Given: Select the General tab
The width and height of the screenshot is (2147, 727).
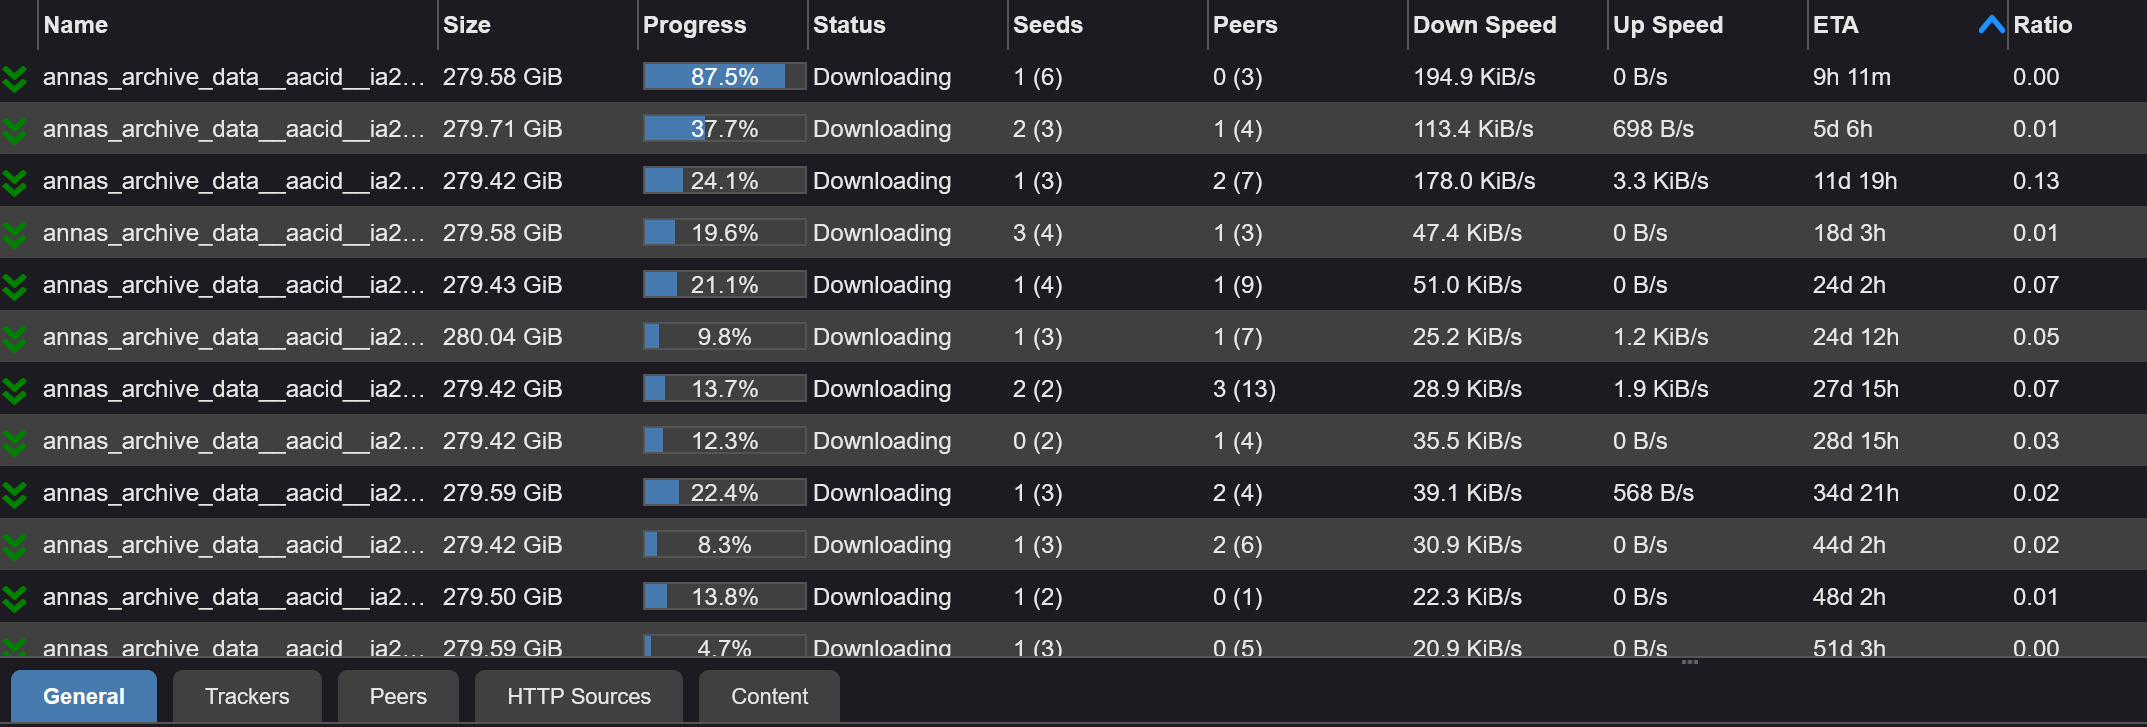Looking at the screenshot, I should [84, 696].
